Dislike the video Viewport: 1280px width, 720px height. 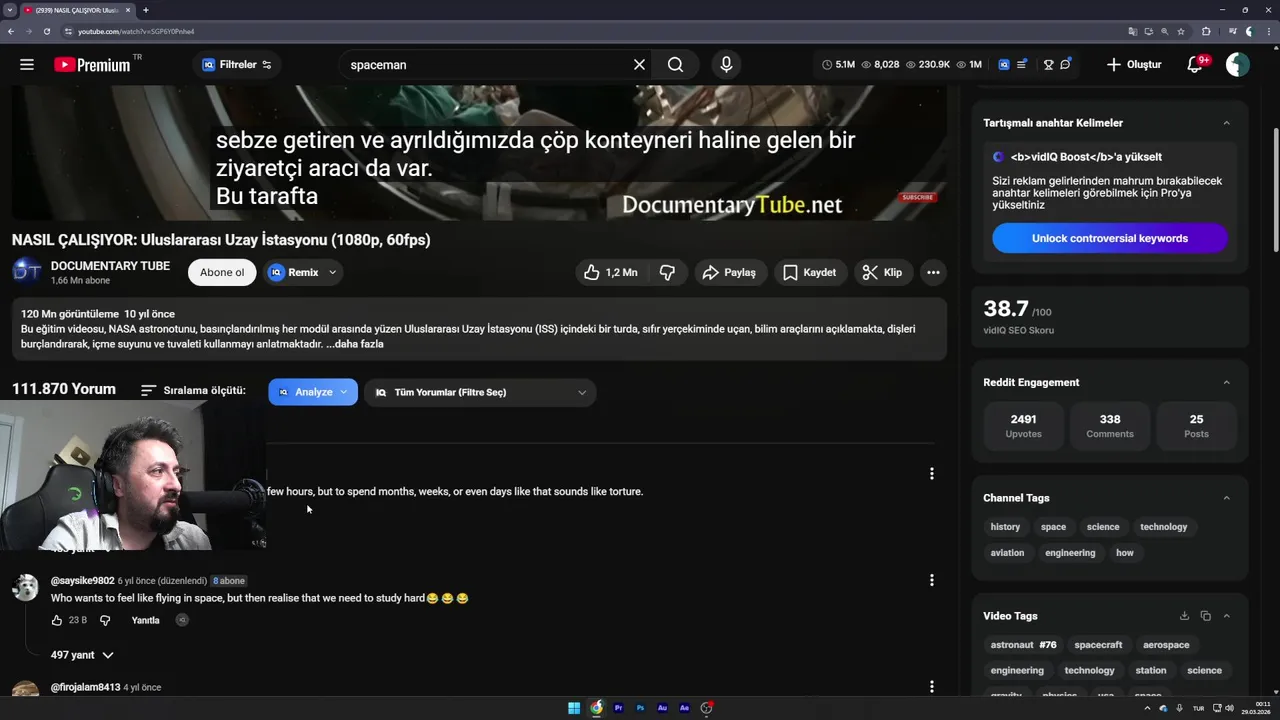pos(667,272)
